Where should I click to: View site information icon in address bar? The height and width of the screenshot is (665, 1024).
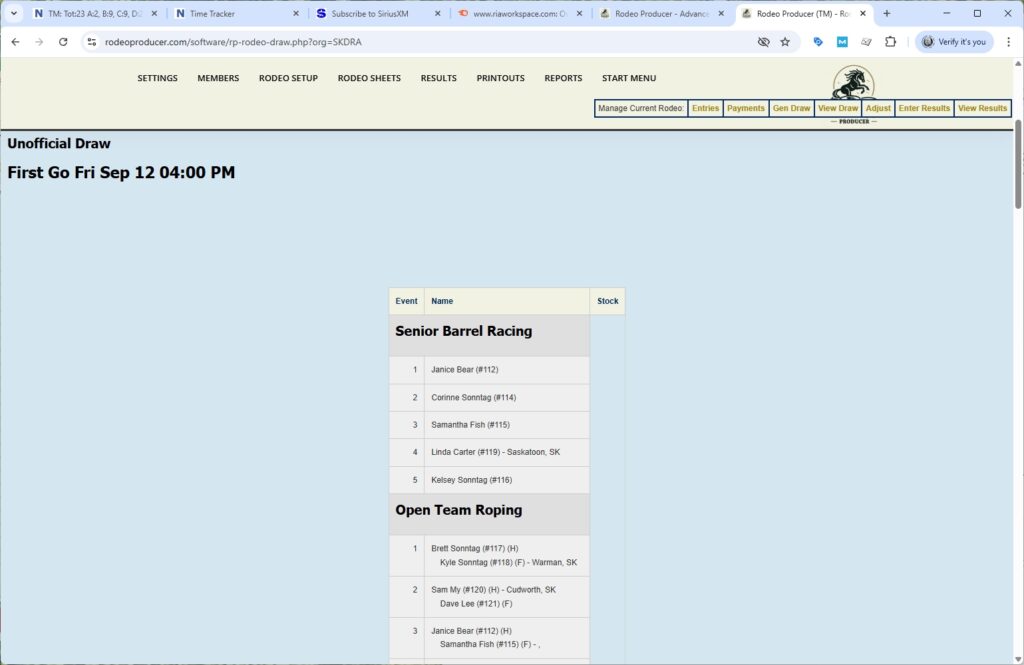[x=91, y=42]
